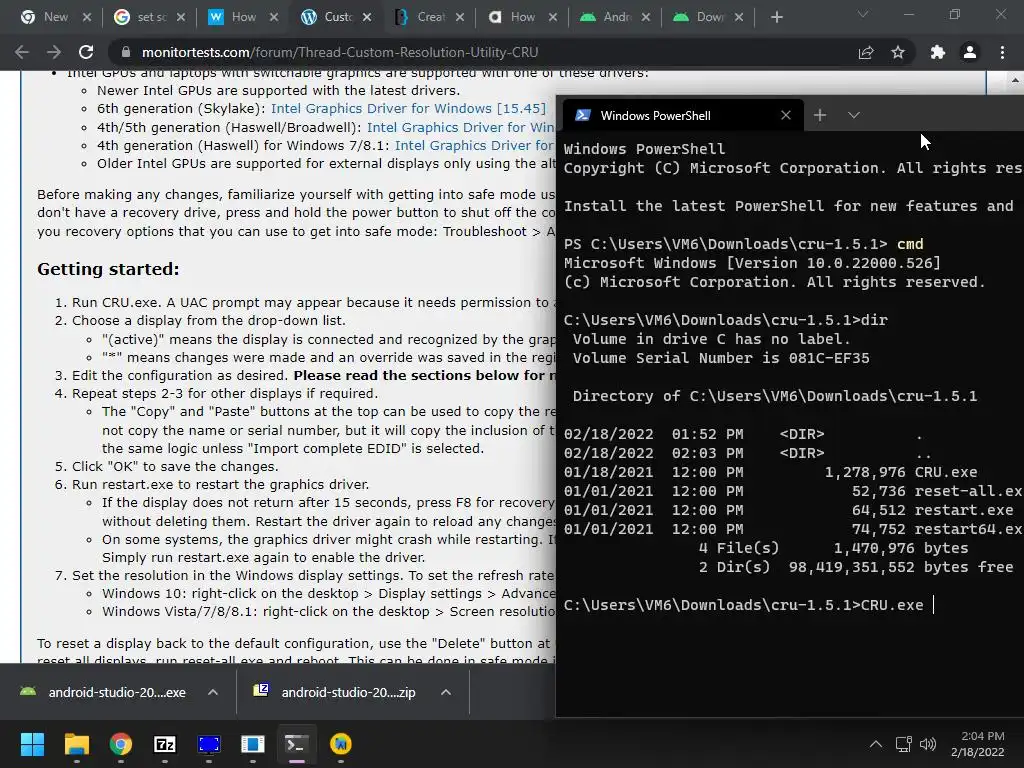Close the Windows PowerShell tab
This screenshot has height=768, width=1024.
(x=786, y=116)
